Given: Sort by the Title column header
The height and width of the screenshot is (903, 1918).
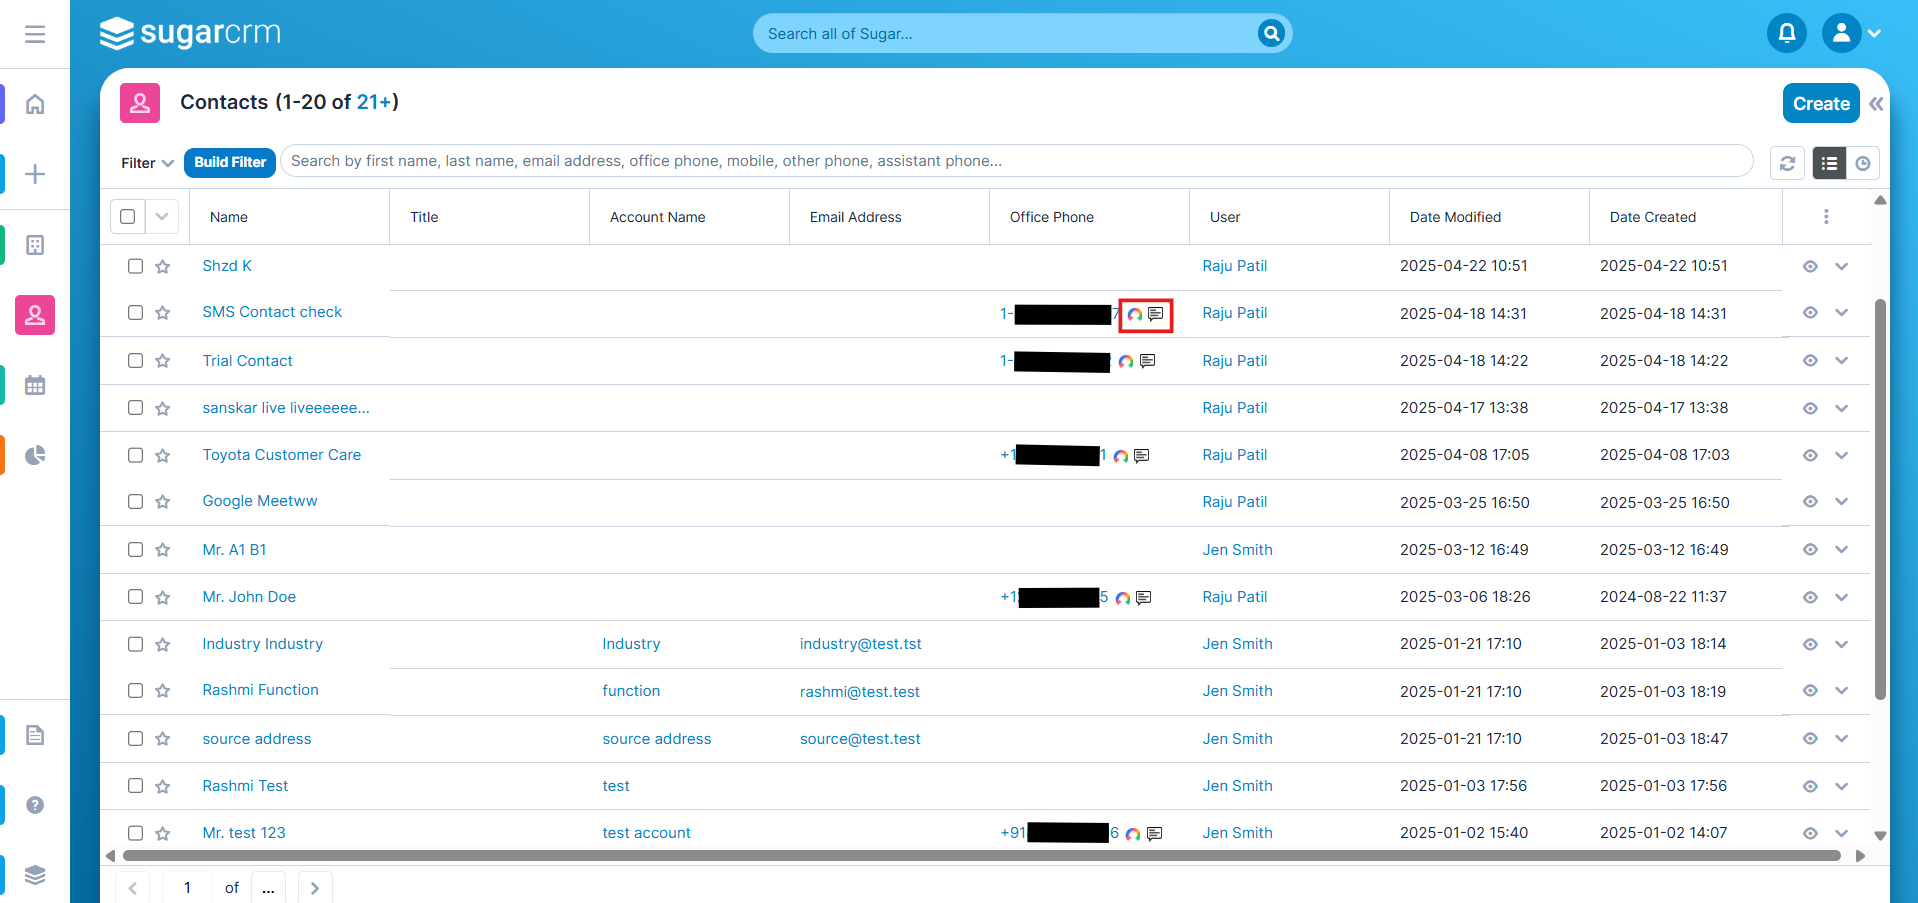Looking at the screenshot, I should (x=424, y=217).
